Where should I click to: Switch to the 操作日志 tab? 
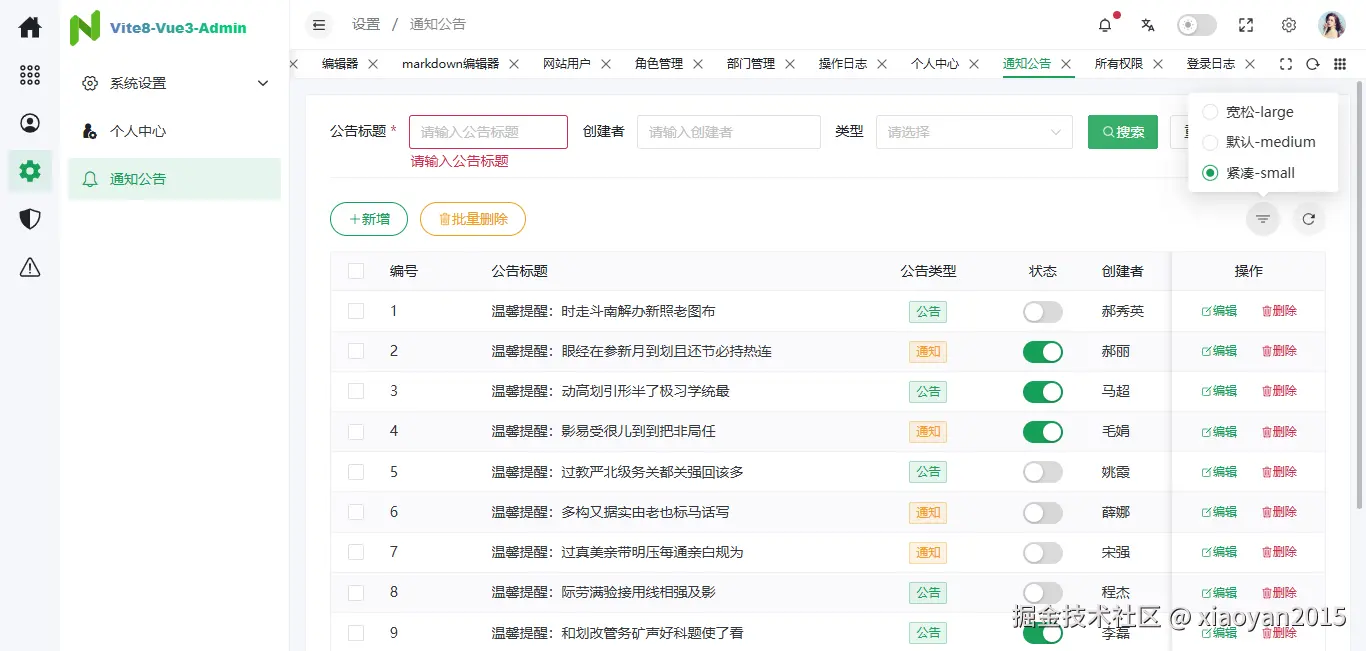click(843, 64)
